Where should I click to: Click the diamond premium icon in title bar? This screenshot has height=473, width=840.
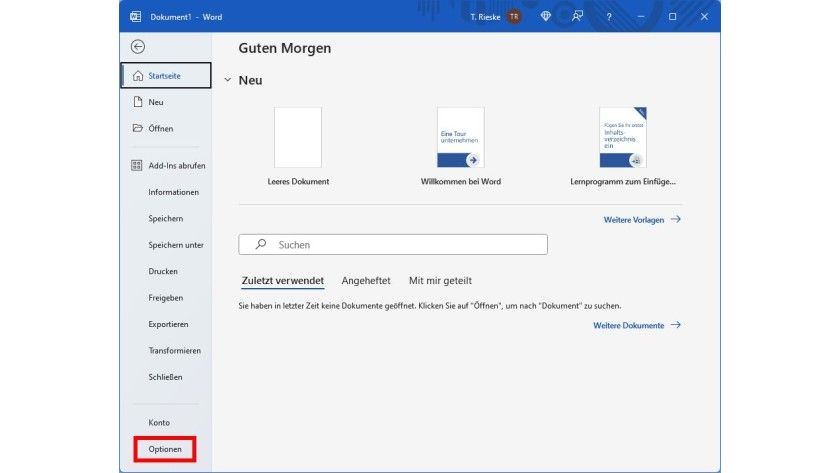tap(545, 17)
